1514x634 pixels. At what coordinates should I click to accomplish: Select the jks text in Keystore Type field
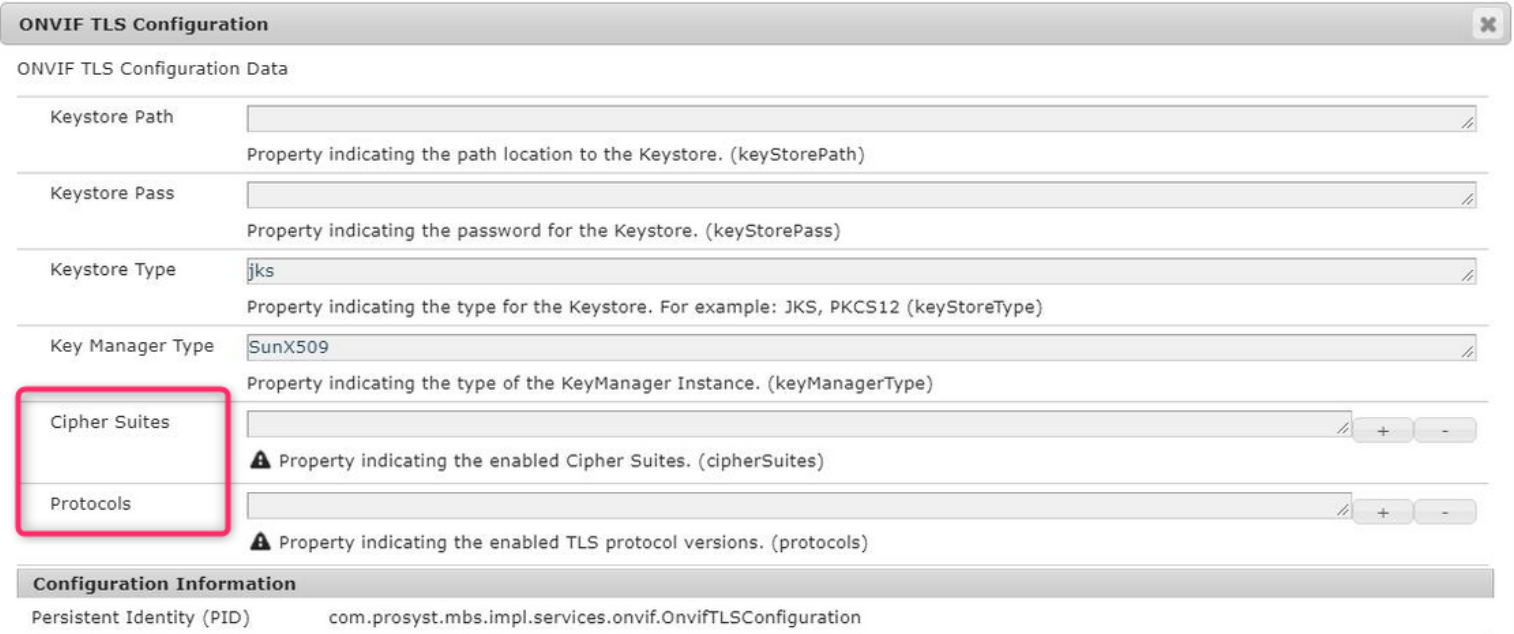click(x=258, y=270)
